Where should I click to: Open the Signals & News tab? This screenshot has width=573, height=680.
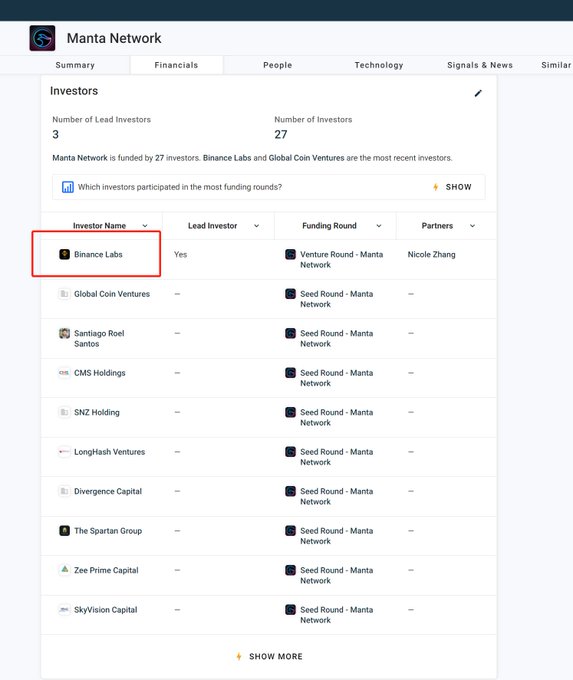tap(480, 65)
